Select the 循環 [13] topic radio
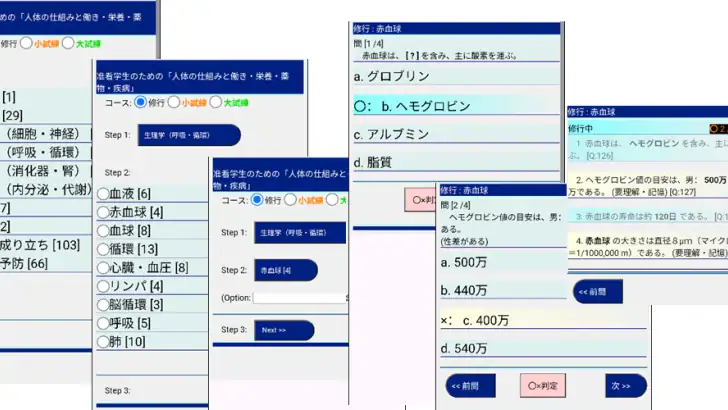 103,249
